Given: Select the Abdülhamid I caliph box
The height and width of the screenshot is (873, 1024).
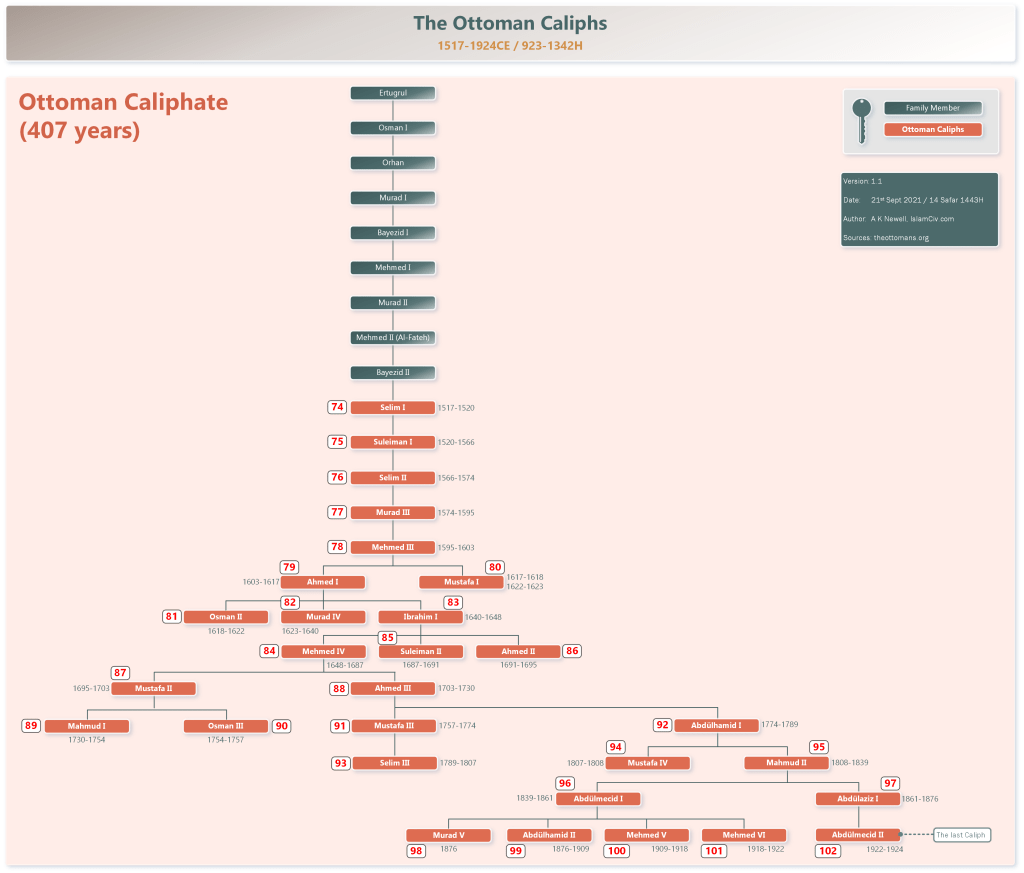Looking at the screenshot, I should click(714, 725).
